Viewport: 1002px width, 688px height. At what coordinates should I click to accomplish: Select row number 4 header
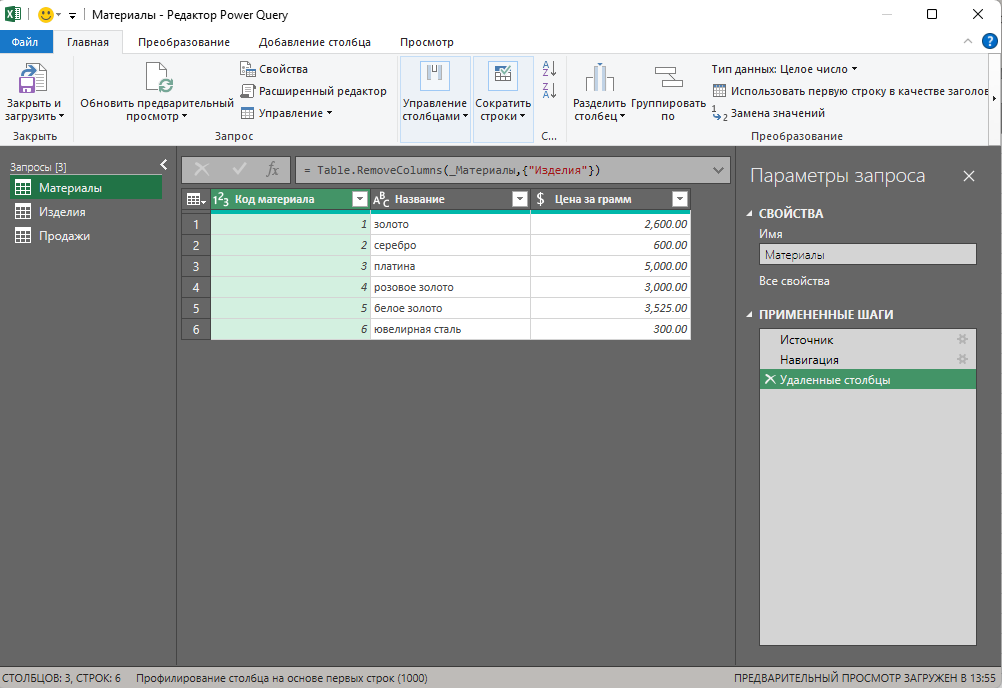pos(196,287)
